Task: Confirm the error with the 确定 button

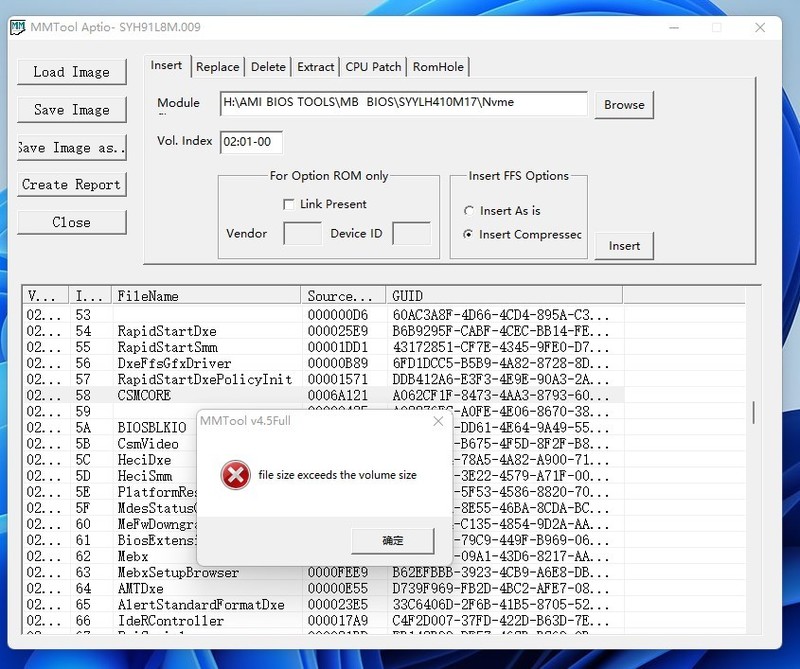Action: [x=393, y=540]
